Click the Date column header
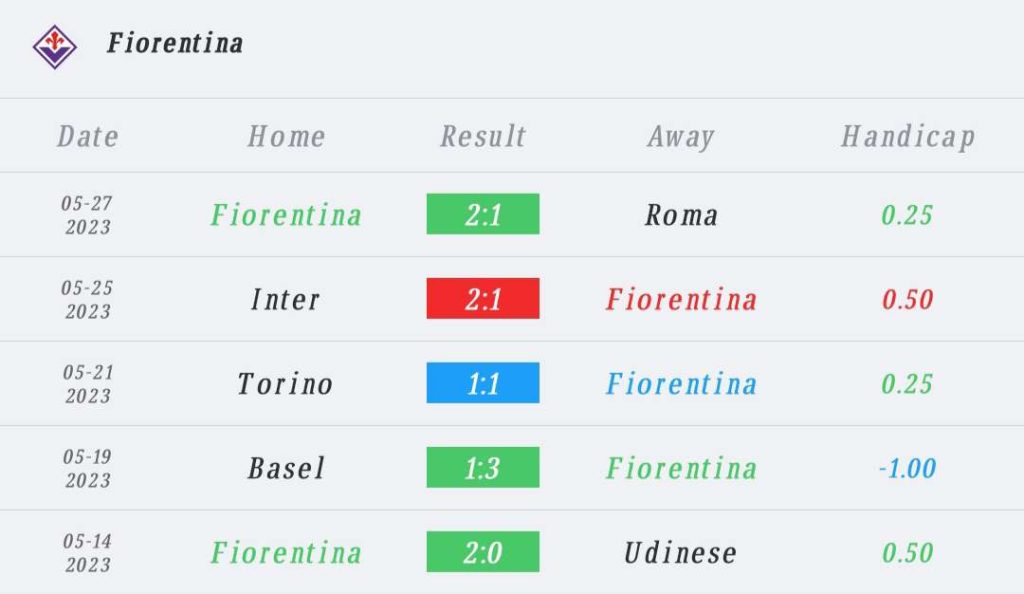 click(88, 136)
